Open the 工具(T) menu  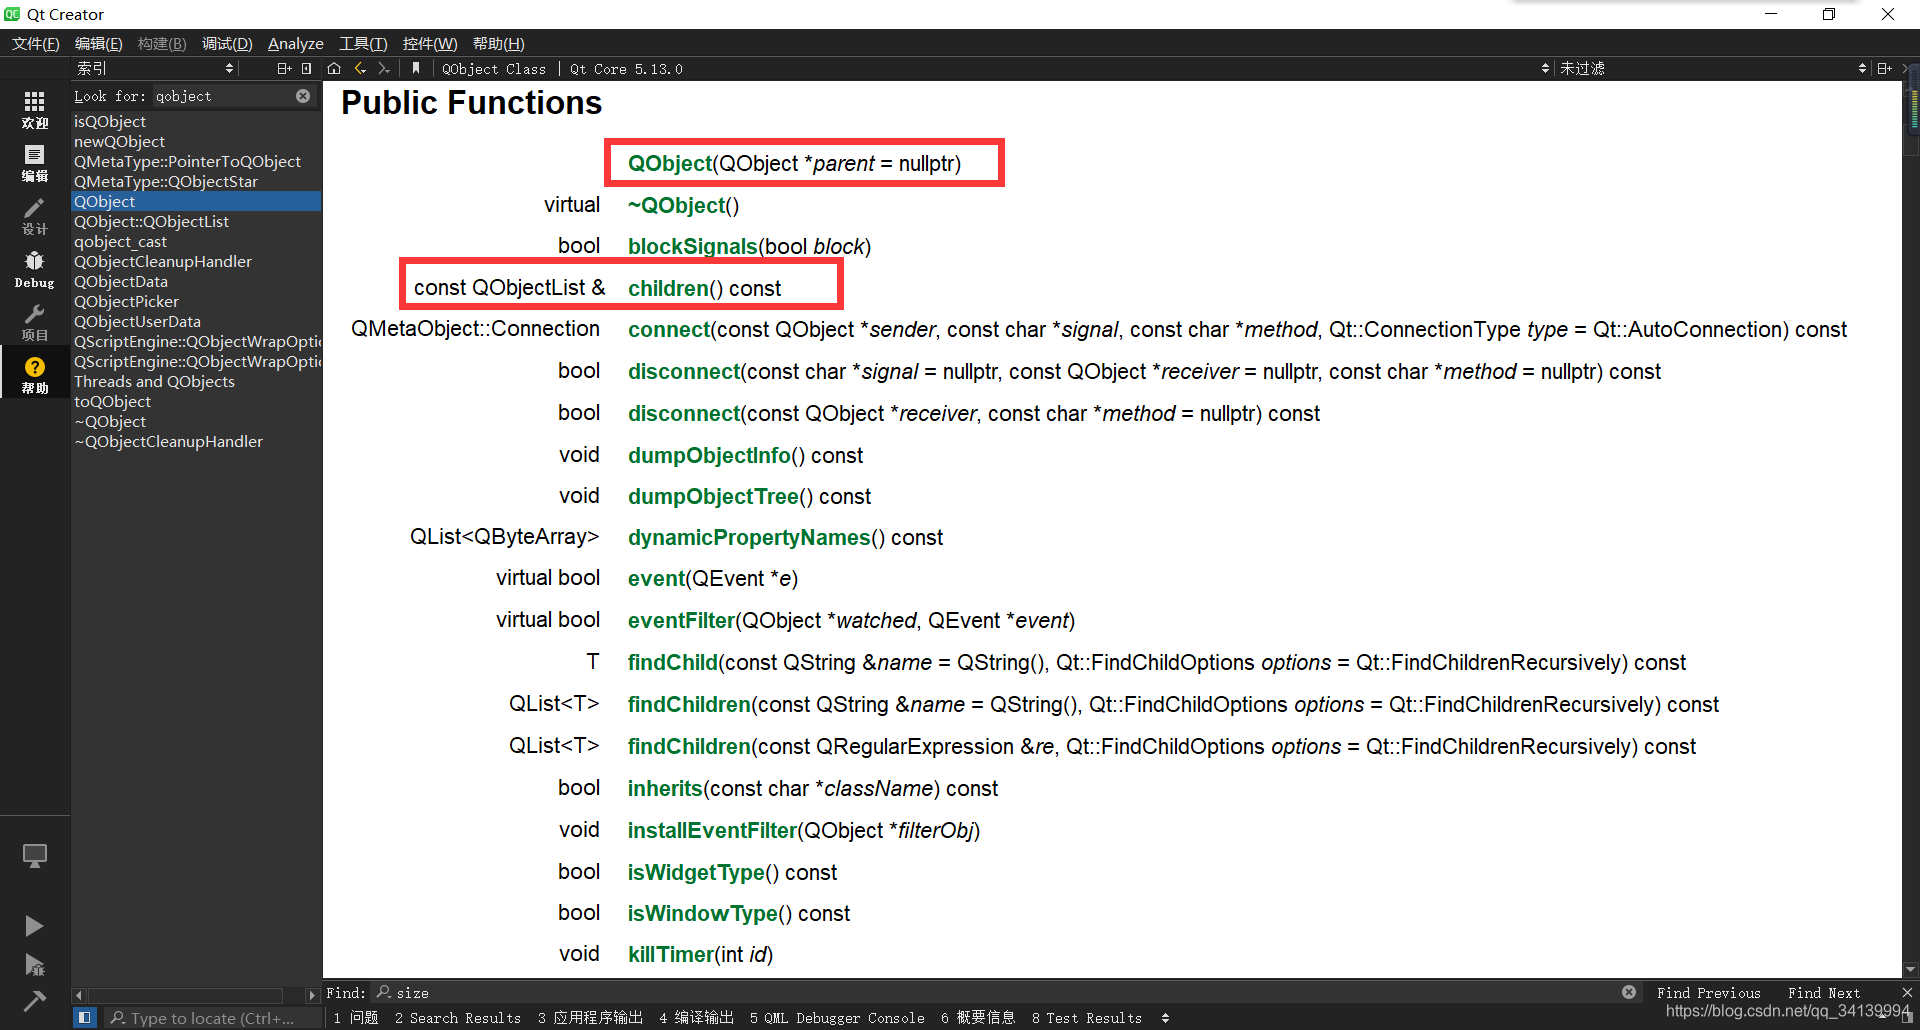[x=363, y=44]
